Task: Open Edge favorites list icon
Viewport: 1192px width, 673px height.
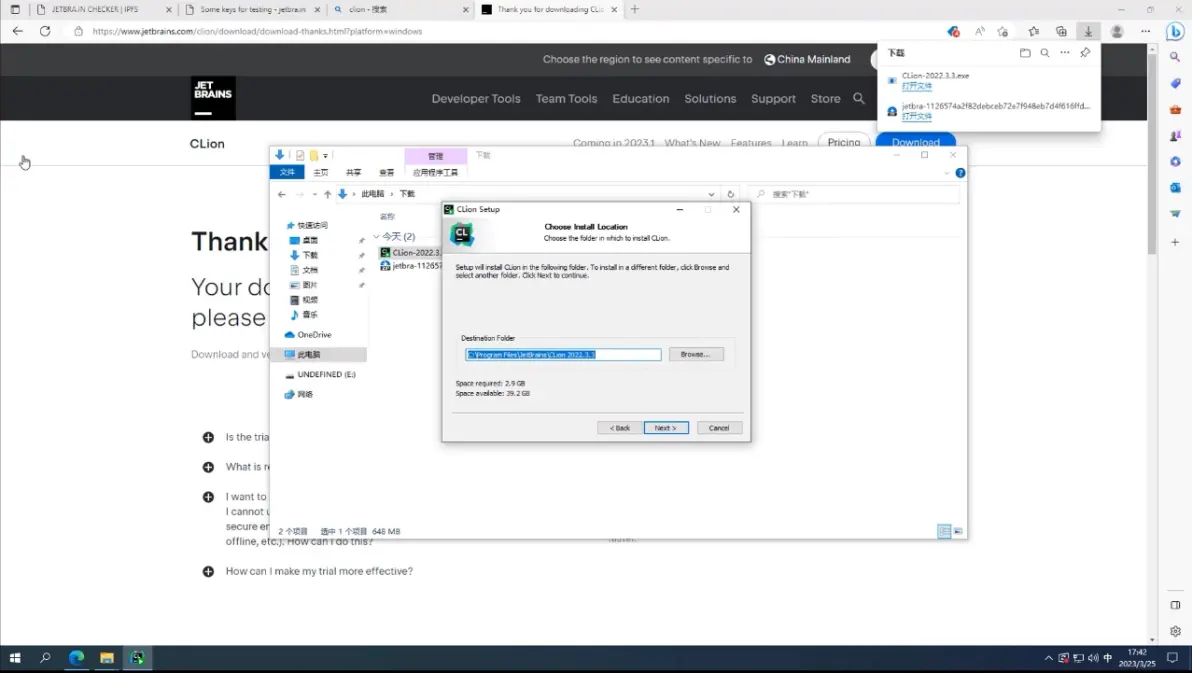Action: (1034, 31)
